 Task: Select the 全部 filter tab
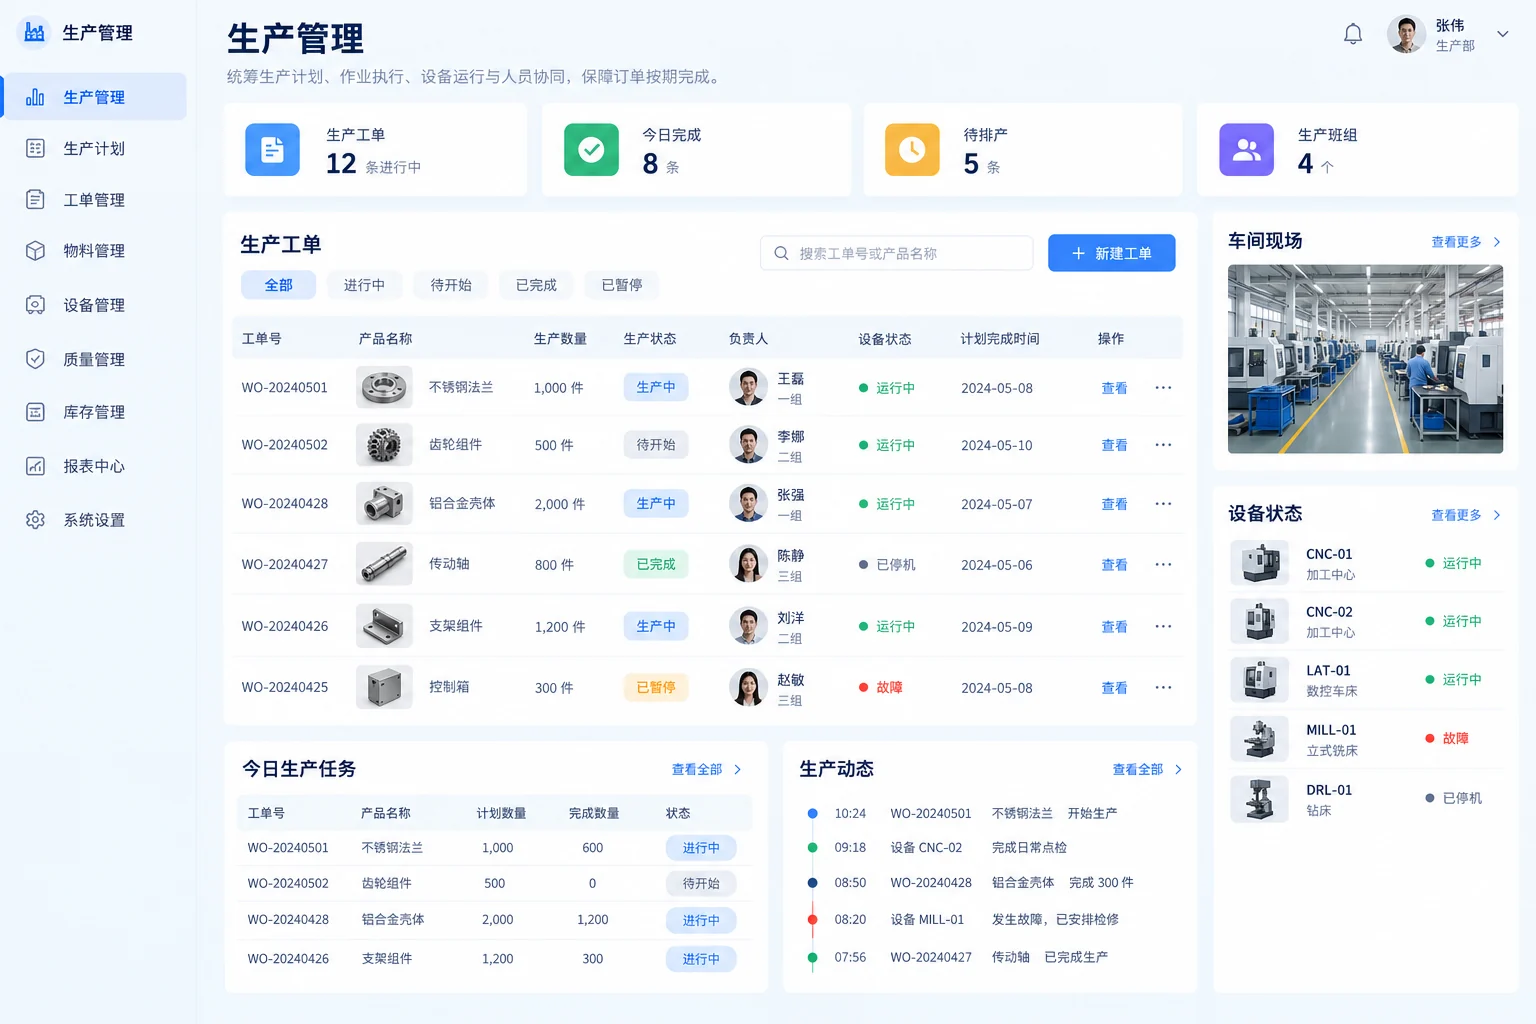(278, 285)
